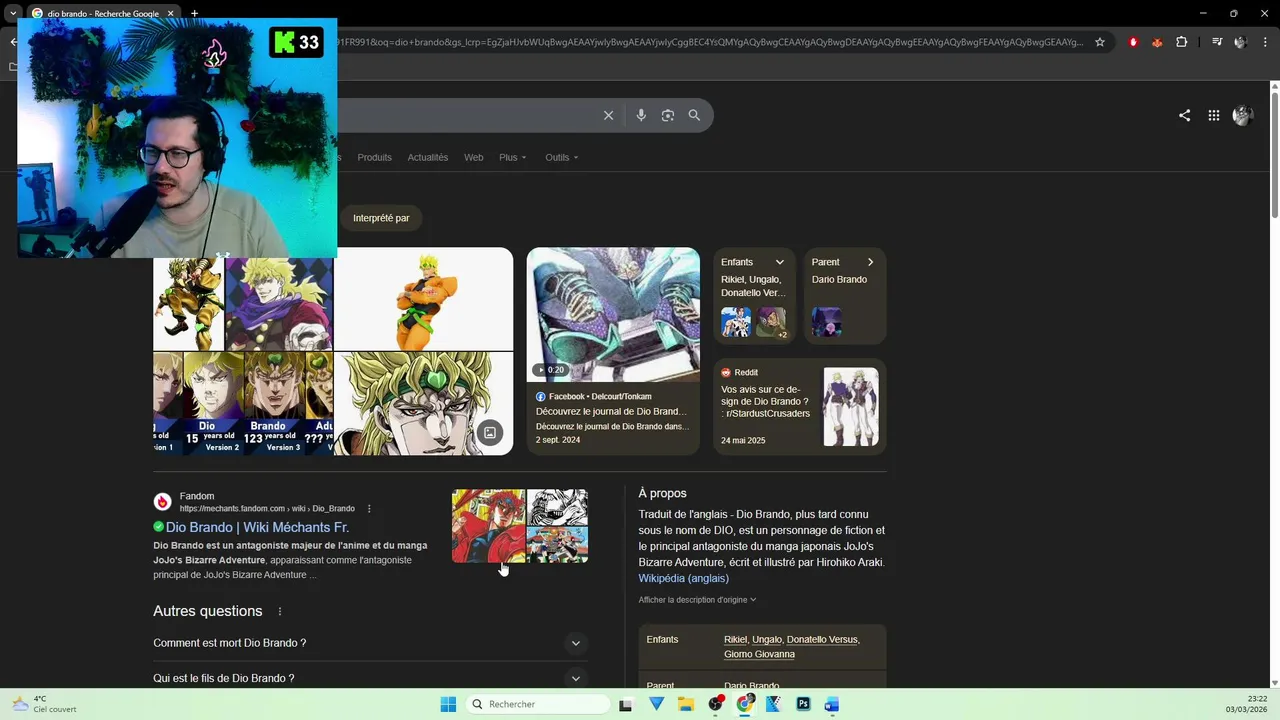Bookmark this page with the star icon
Screen dimensions: 1280x720
(1100, 42)
